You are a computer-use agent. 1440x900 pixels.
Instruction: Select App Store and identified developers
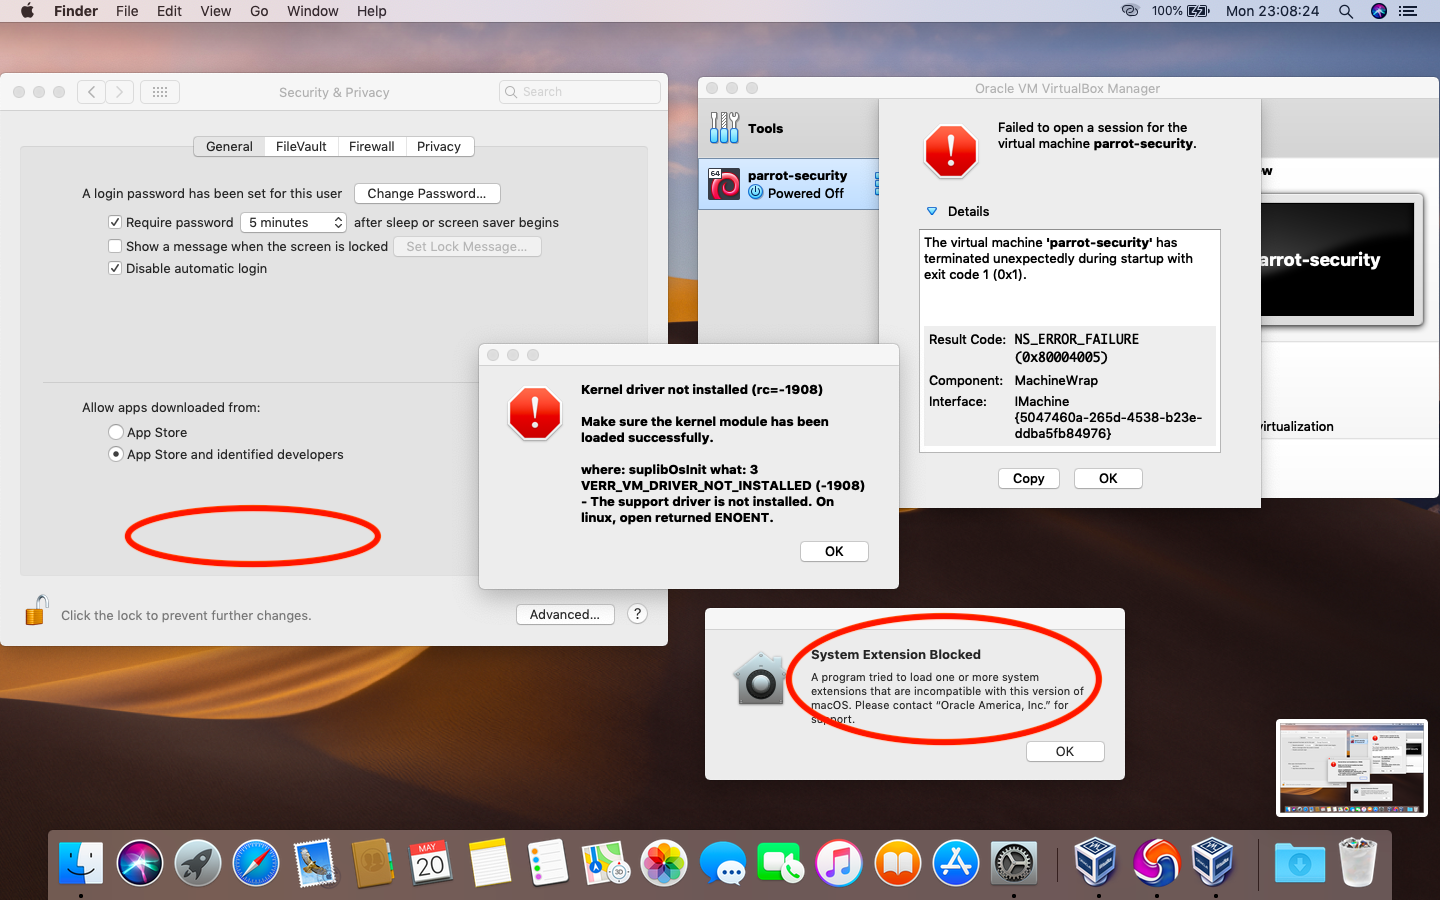(x=116, y=454)
